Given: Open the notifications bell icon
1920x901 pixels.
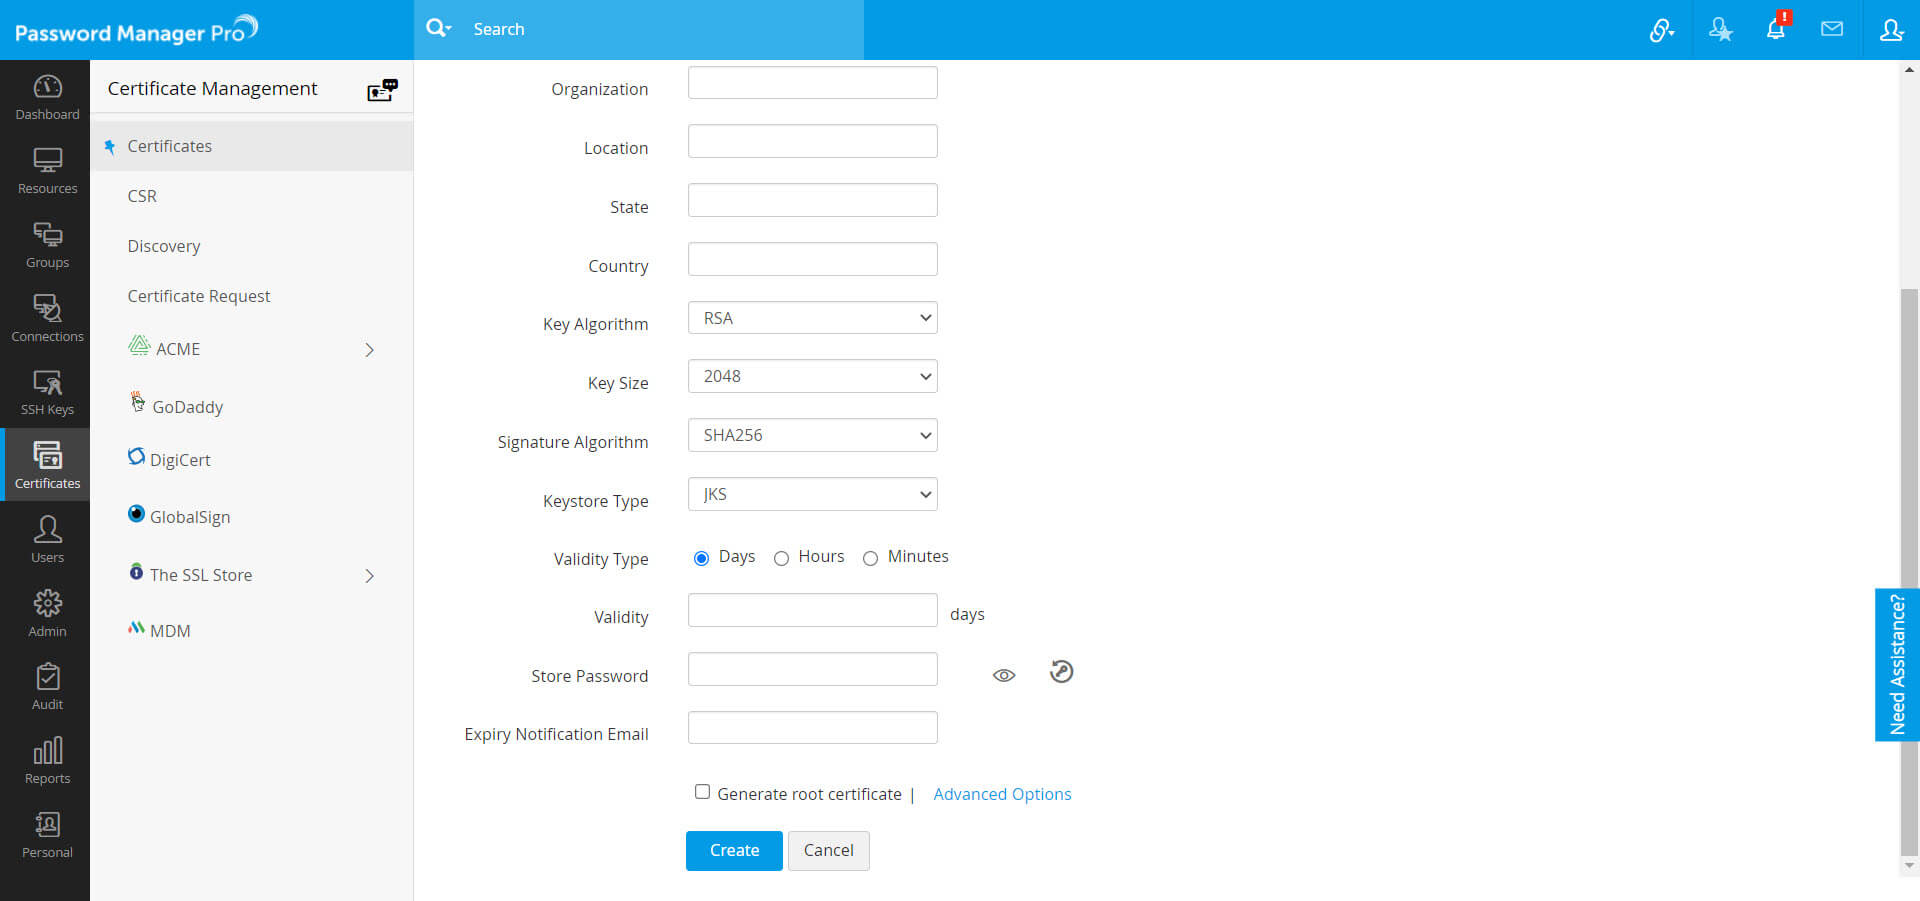Looking at the screenshot, I should 1775,29.
